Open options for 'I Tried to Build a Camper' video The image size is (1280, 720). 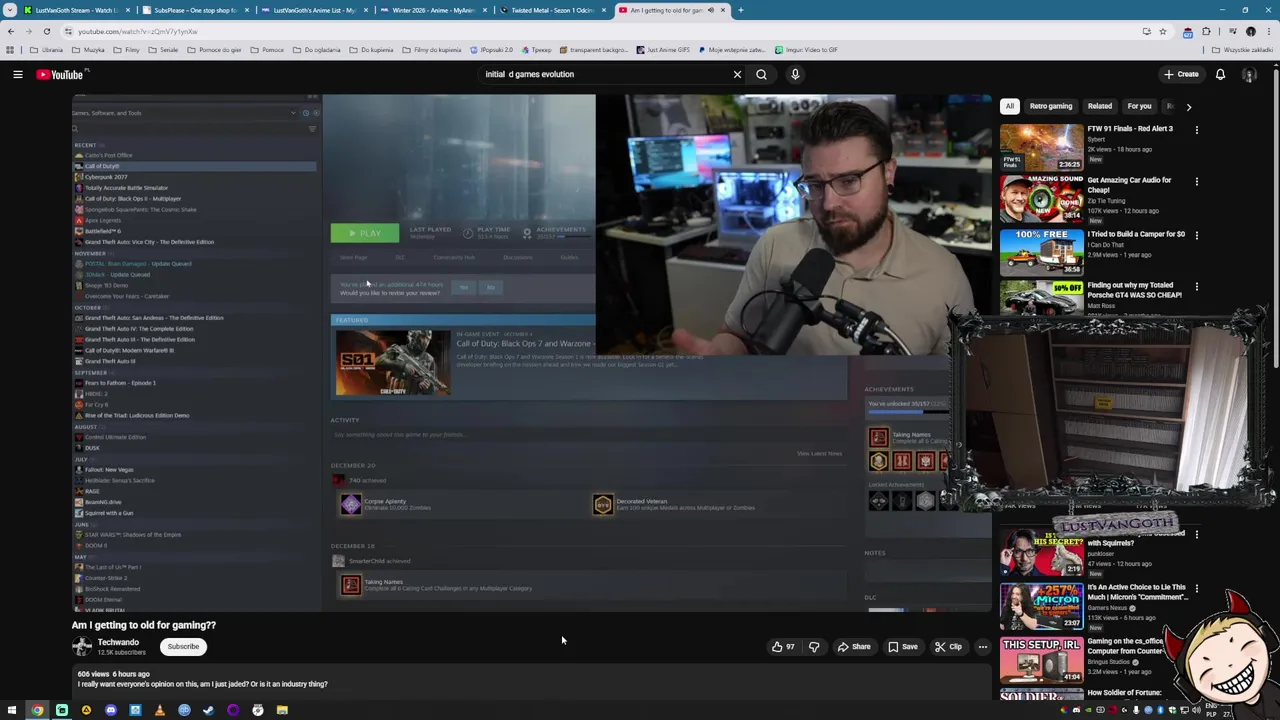(x=1196, y=235)
